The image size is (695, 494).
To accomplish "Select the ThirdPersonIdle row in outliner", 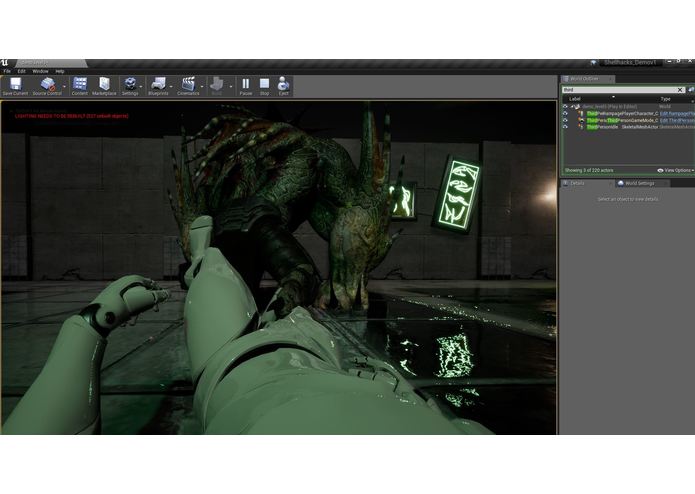I will coord(628,127).
